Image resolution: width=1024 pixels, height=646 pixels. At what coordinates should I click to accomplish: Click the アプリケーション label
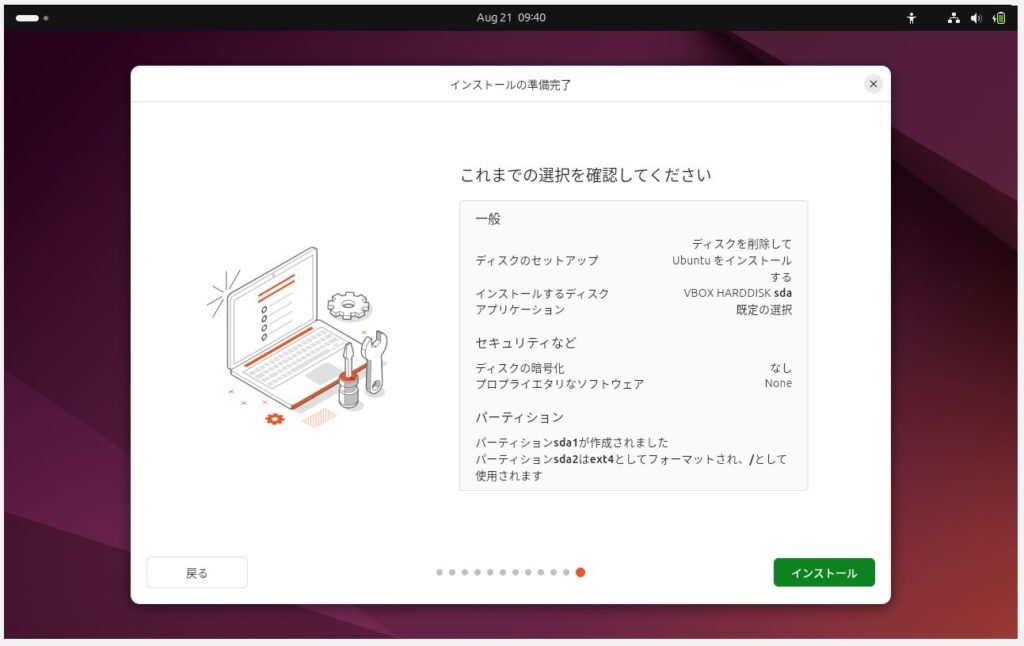(520, 310)
